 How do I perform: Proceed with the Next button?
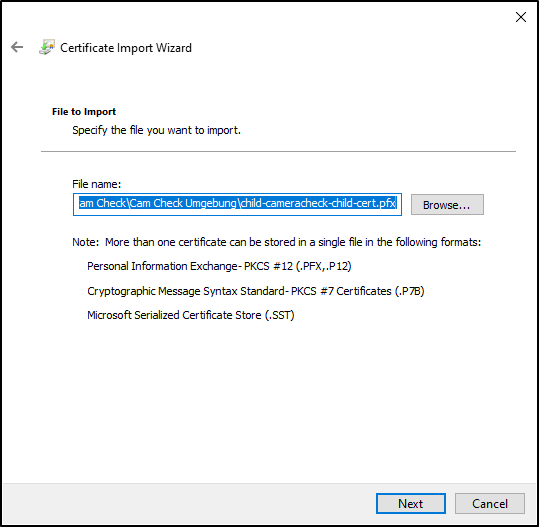[410, 504]
